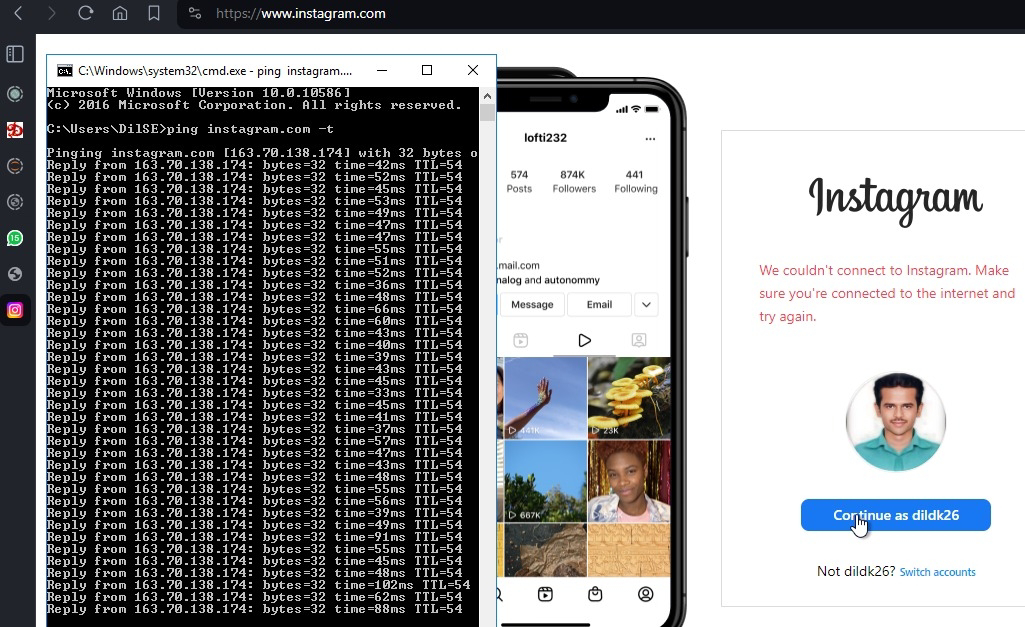Click the reply line with time=102ms
The height and width of the screenshot is (627, 1025).
coord(258,585)
